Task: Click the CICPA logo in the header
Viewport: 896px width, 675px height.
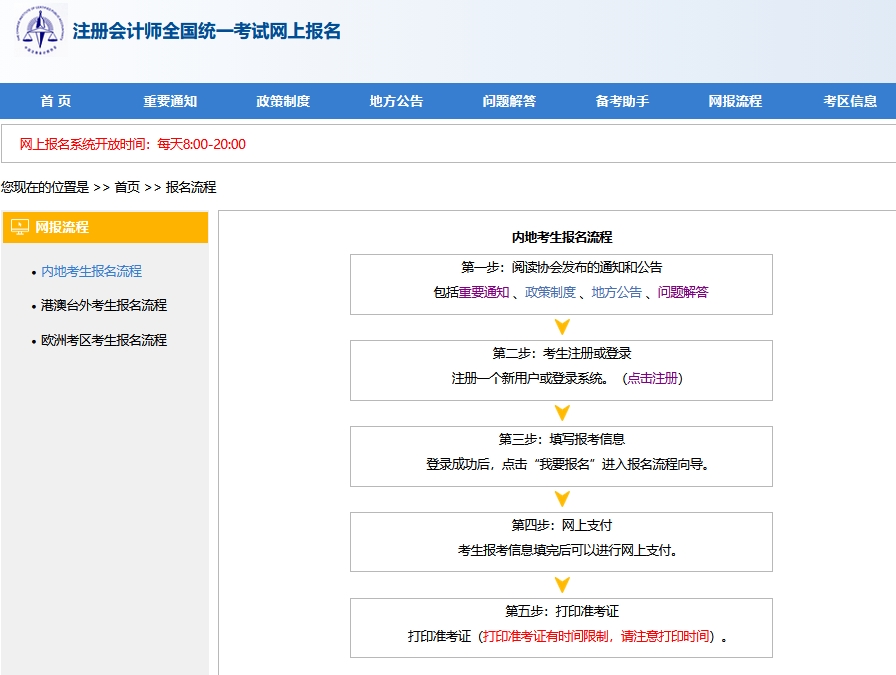Action: click(x=40, y=30)
